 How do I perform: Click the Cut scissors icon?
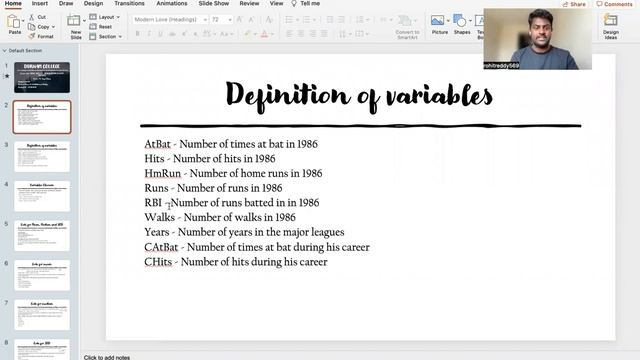(31, 17)
